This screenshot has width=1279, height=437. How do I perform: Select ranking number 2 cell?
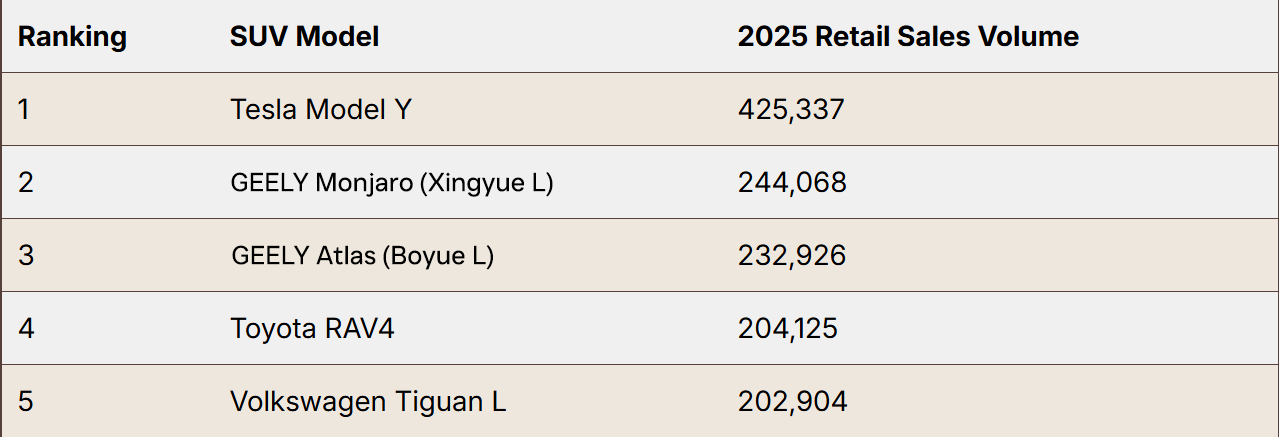coord(25,182)
